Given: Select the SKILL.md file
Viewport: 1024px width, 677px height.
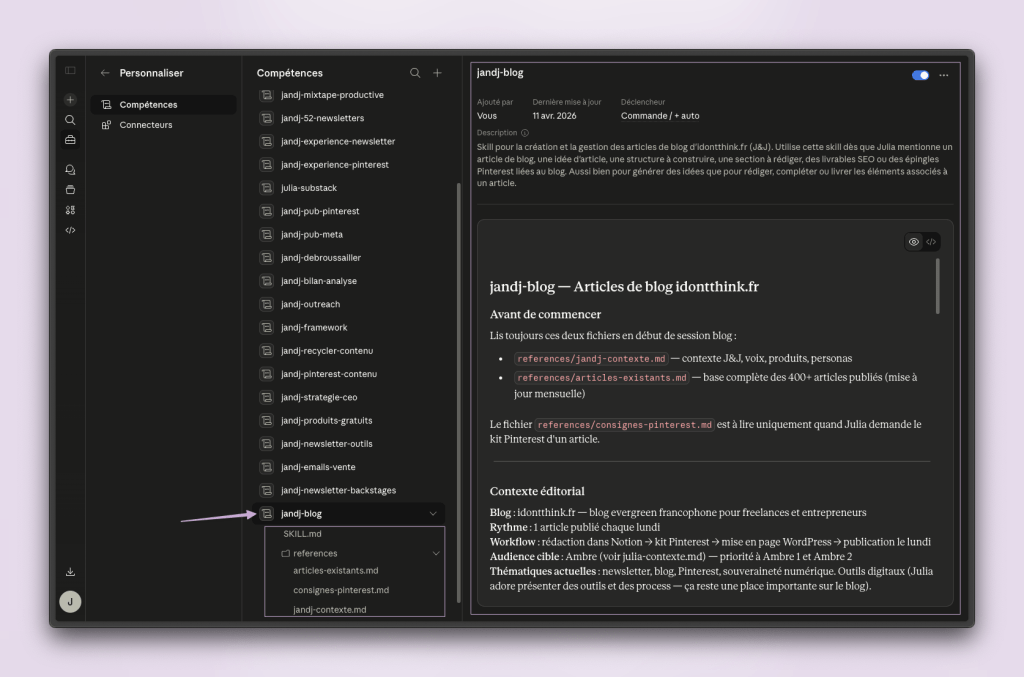Looking at the screenshot, I should click(x=302, y=534).
